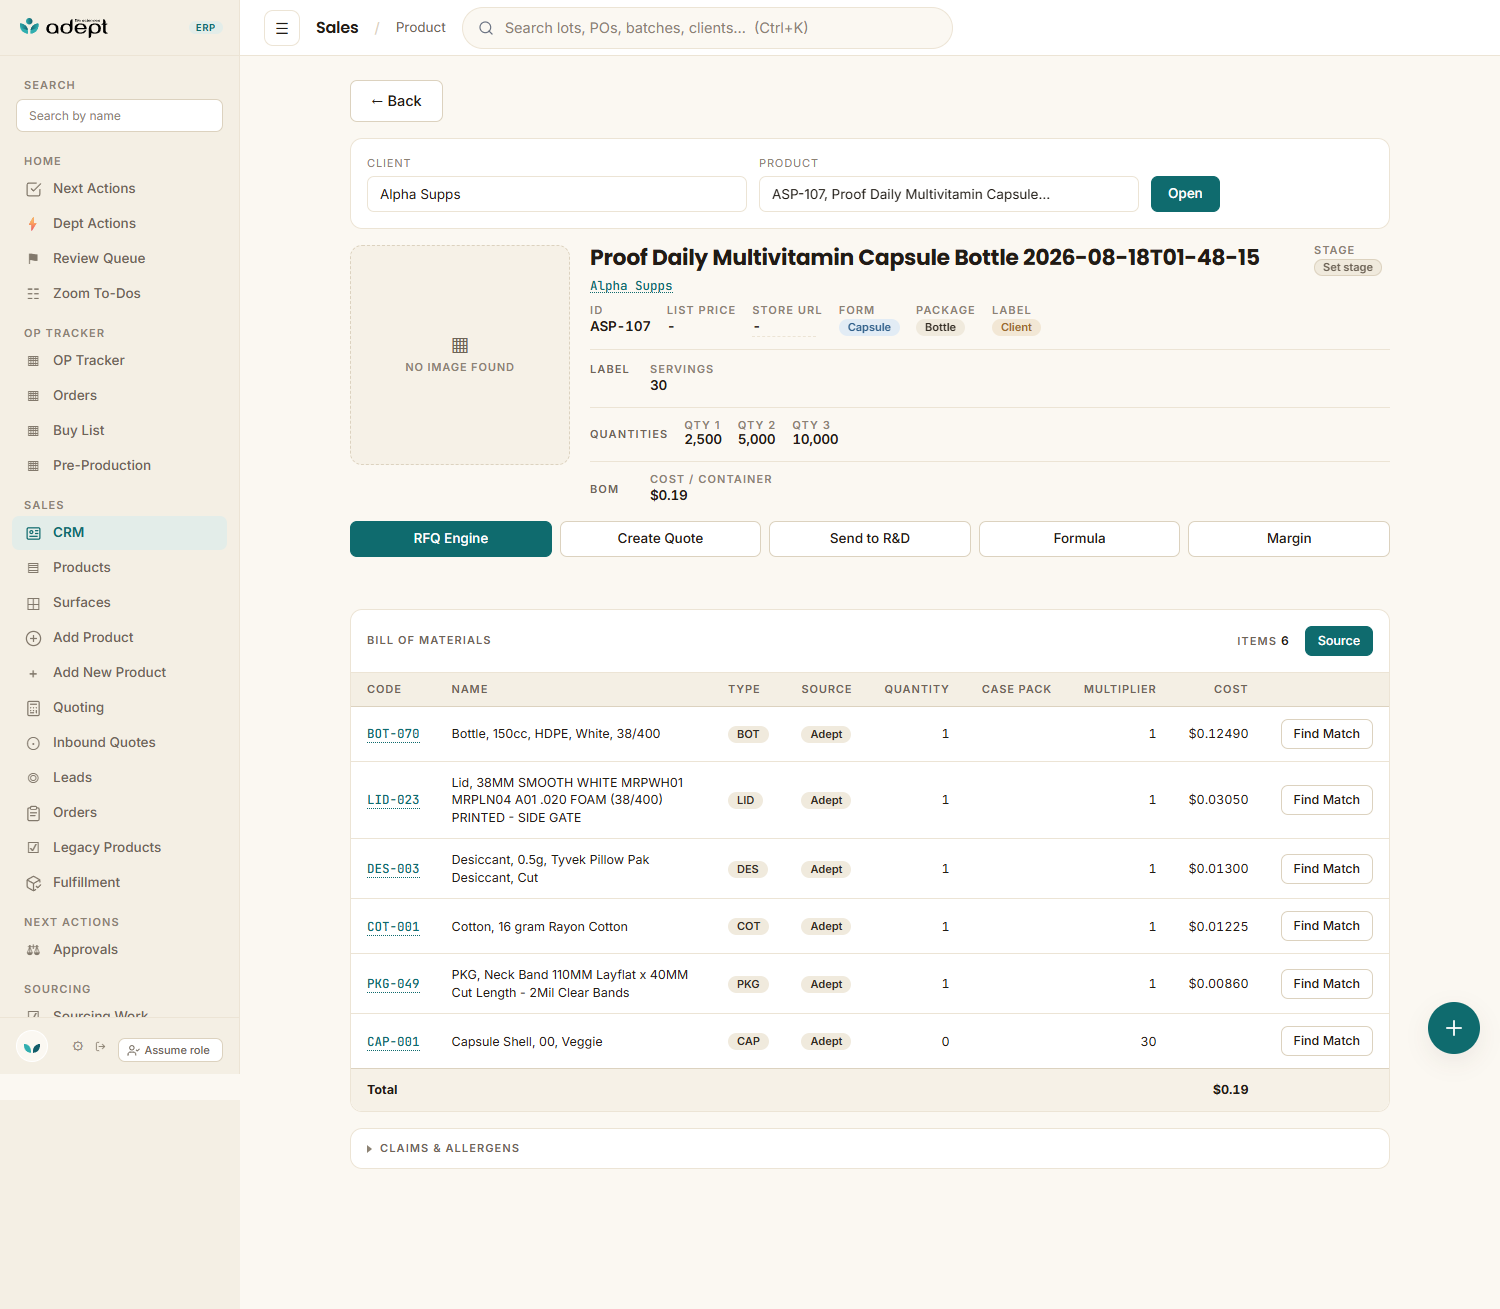The height and width of the screenshot is (1309, 1500).
Task: Click the Next Actions checkbox icon in sidebar
Action: tap(34, 189)
